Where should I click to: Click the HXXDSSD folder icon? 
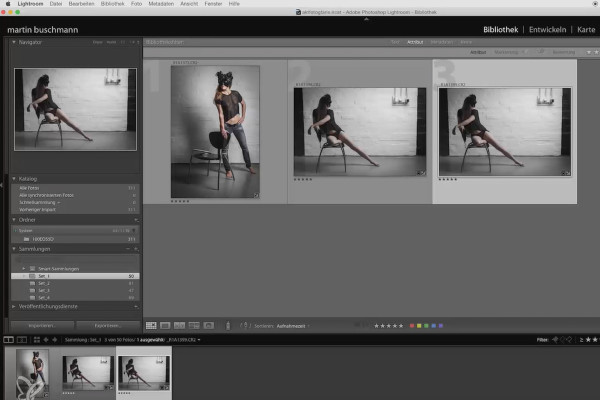(x=26, y=239)
